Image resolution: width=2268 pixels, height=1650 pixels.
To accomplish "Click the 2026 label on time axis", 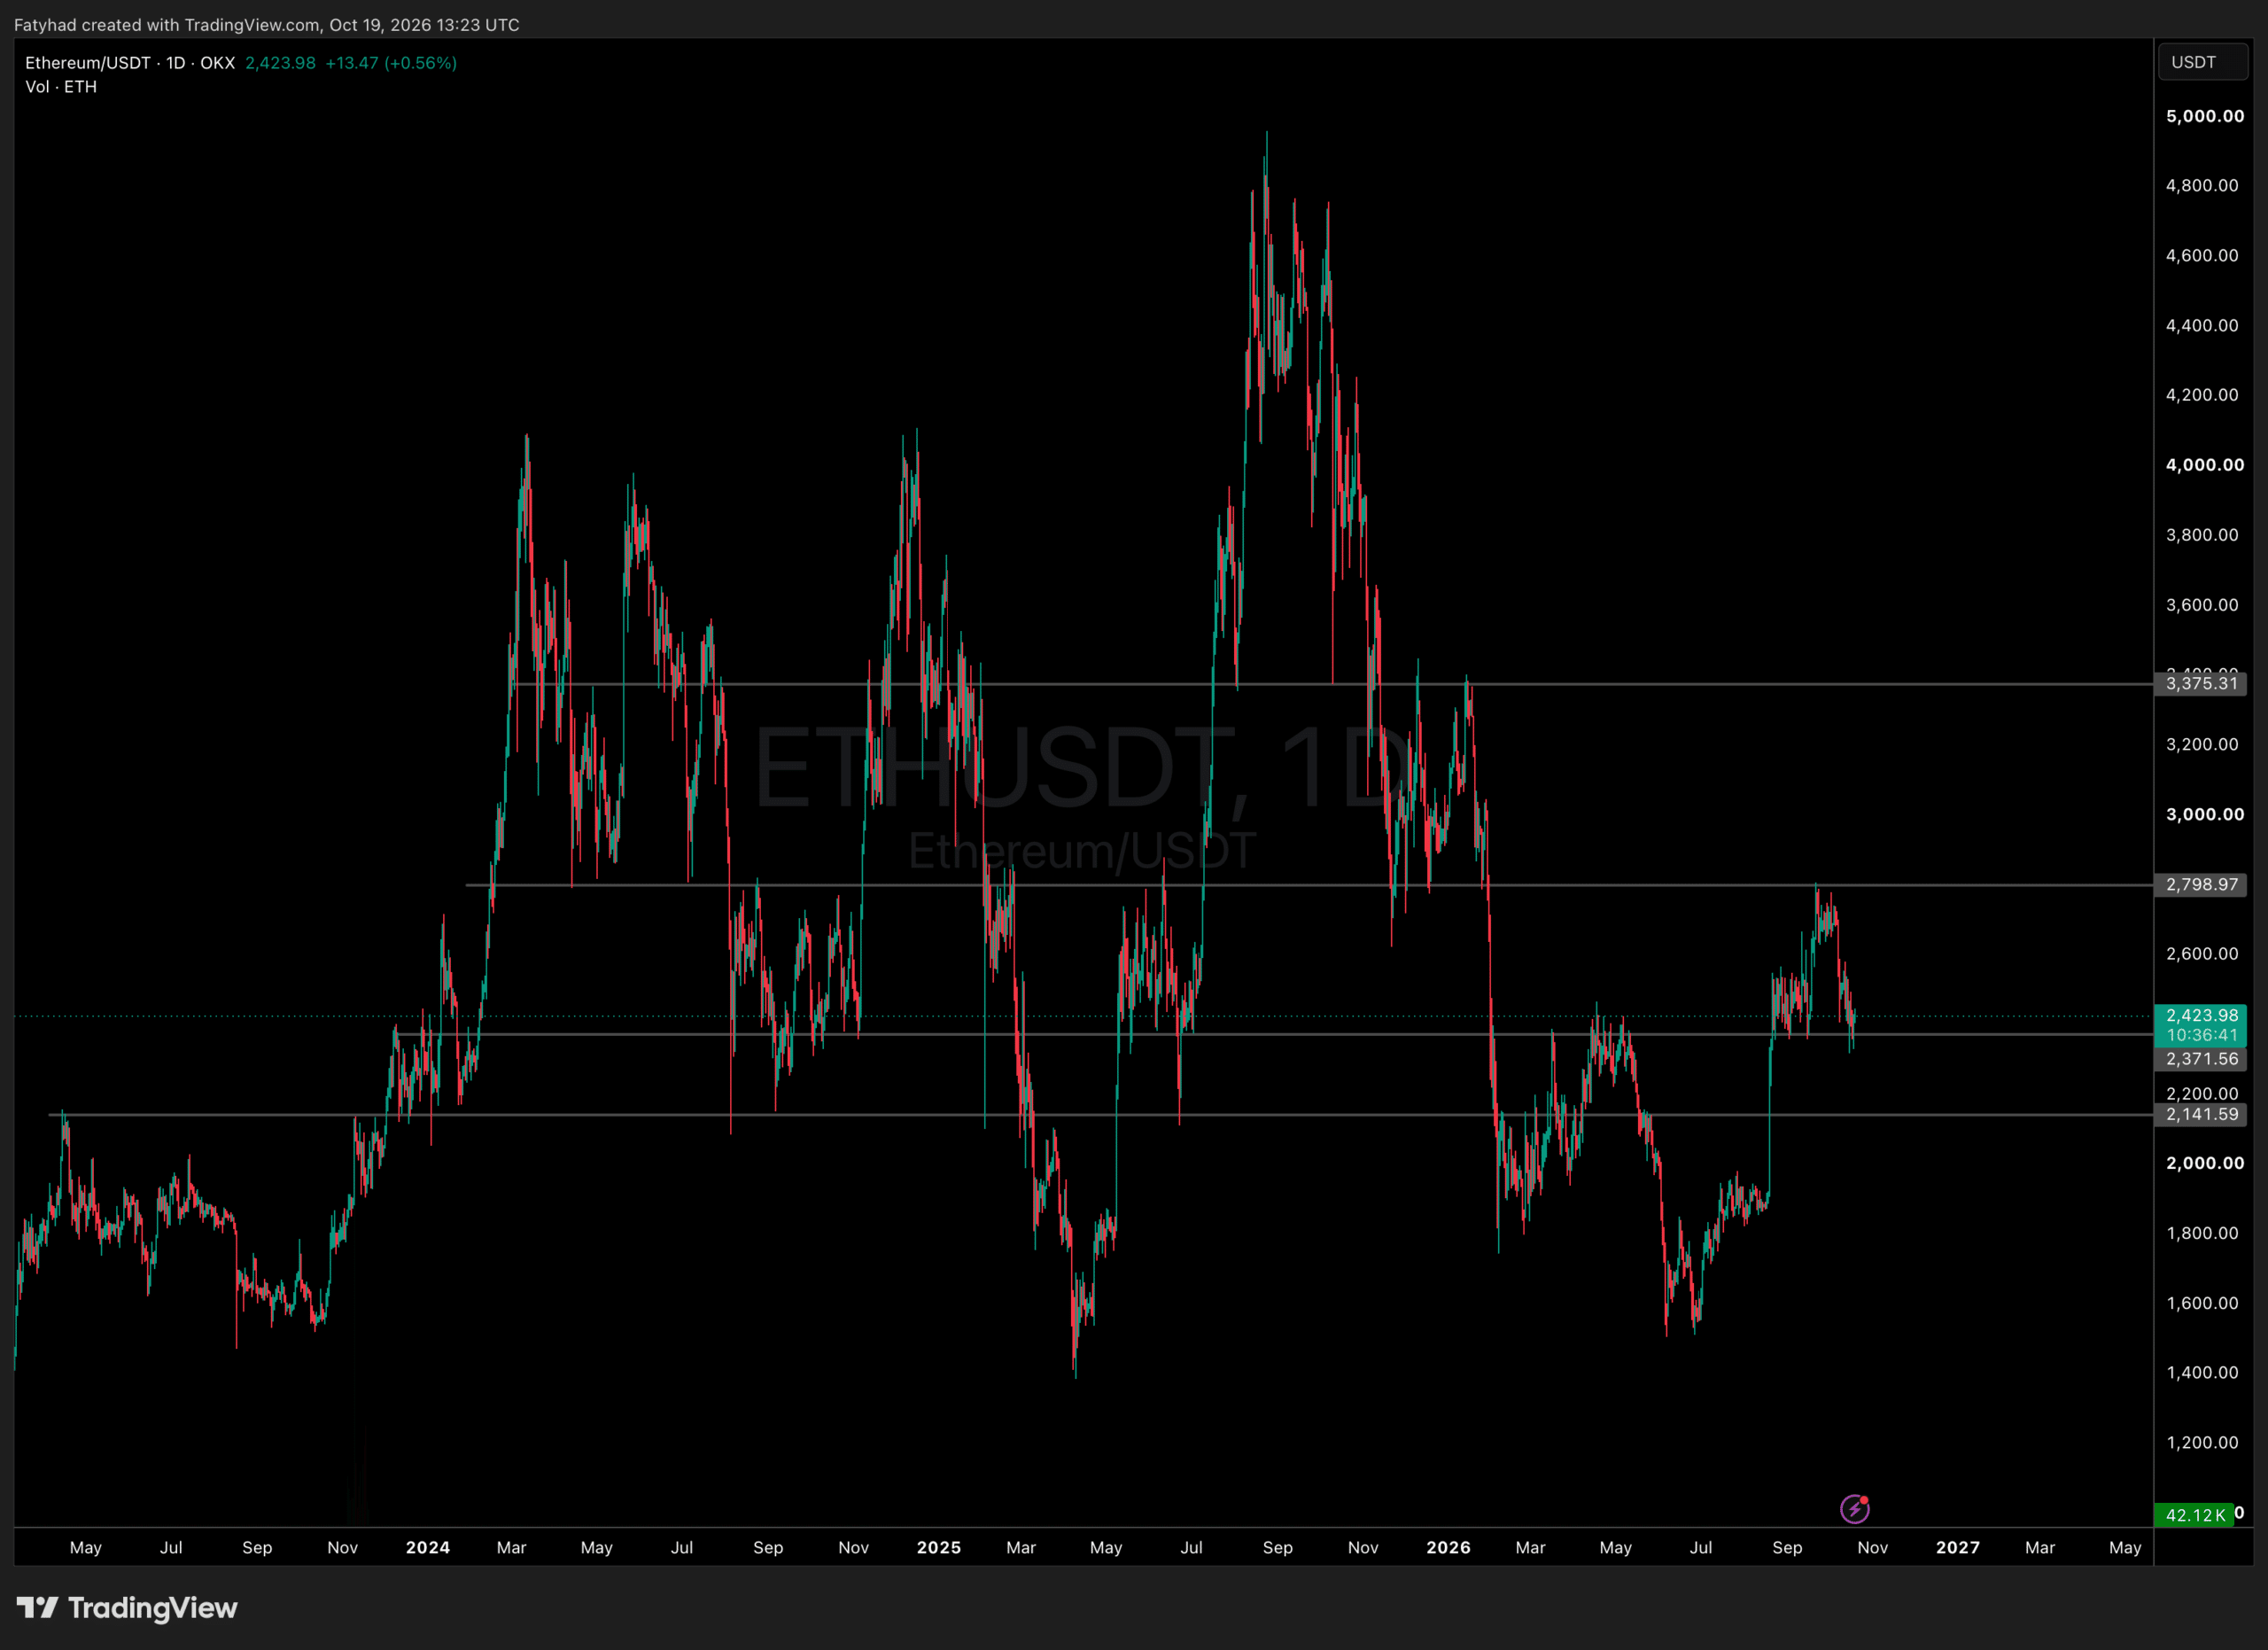I will click(x=1449, y=1548).
